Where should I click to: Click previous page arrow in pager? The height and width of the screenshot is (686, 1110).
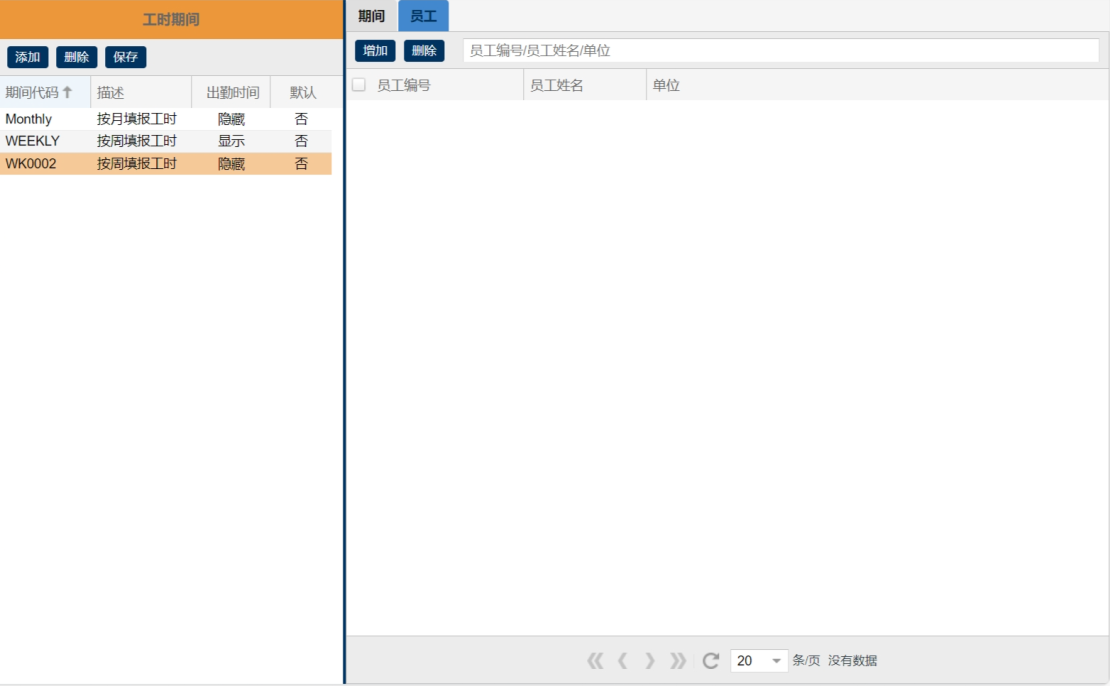[623, 661]
